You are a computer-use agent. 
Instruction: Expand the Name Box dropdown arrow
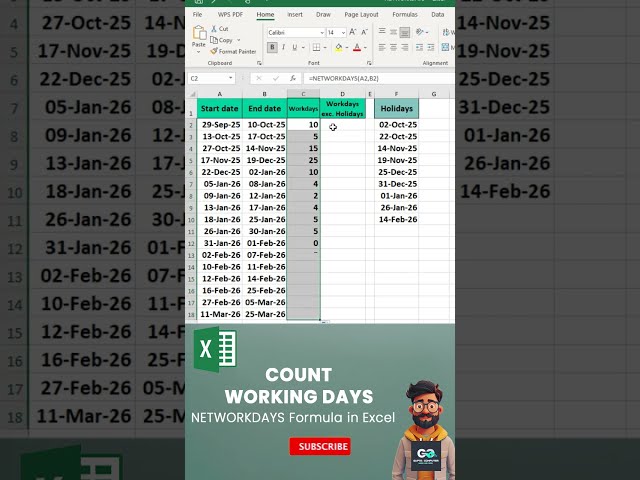point(231,78)
